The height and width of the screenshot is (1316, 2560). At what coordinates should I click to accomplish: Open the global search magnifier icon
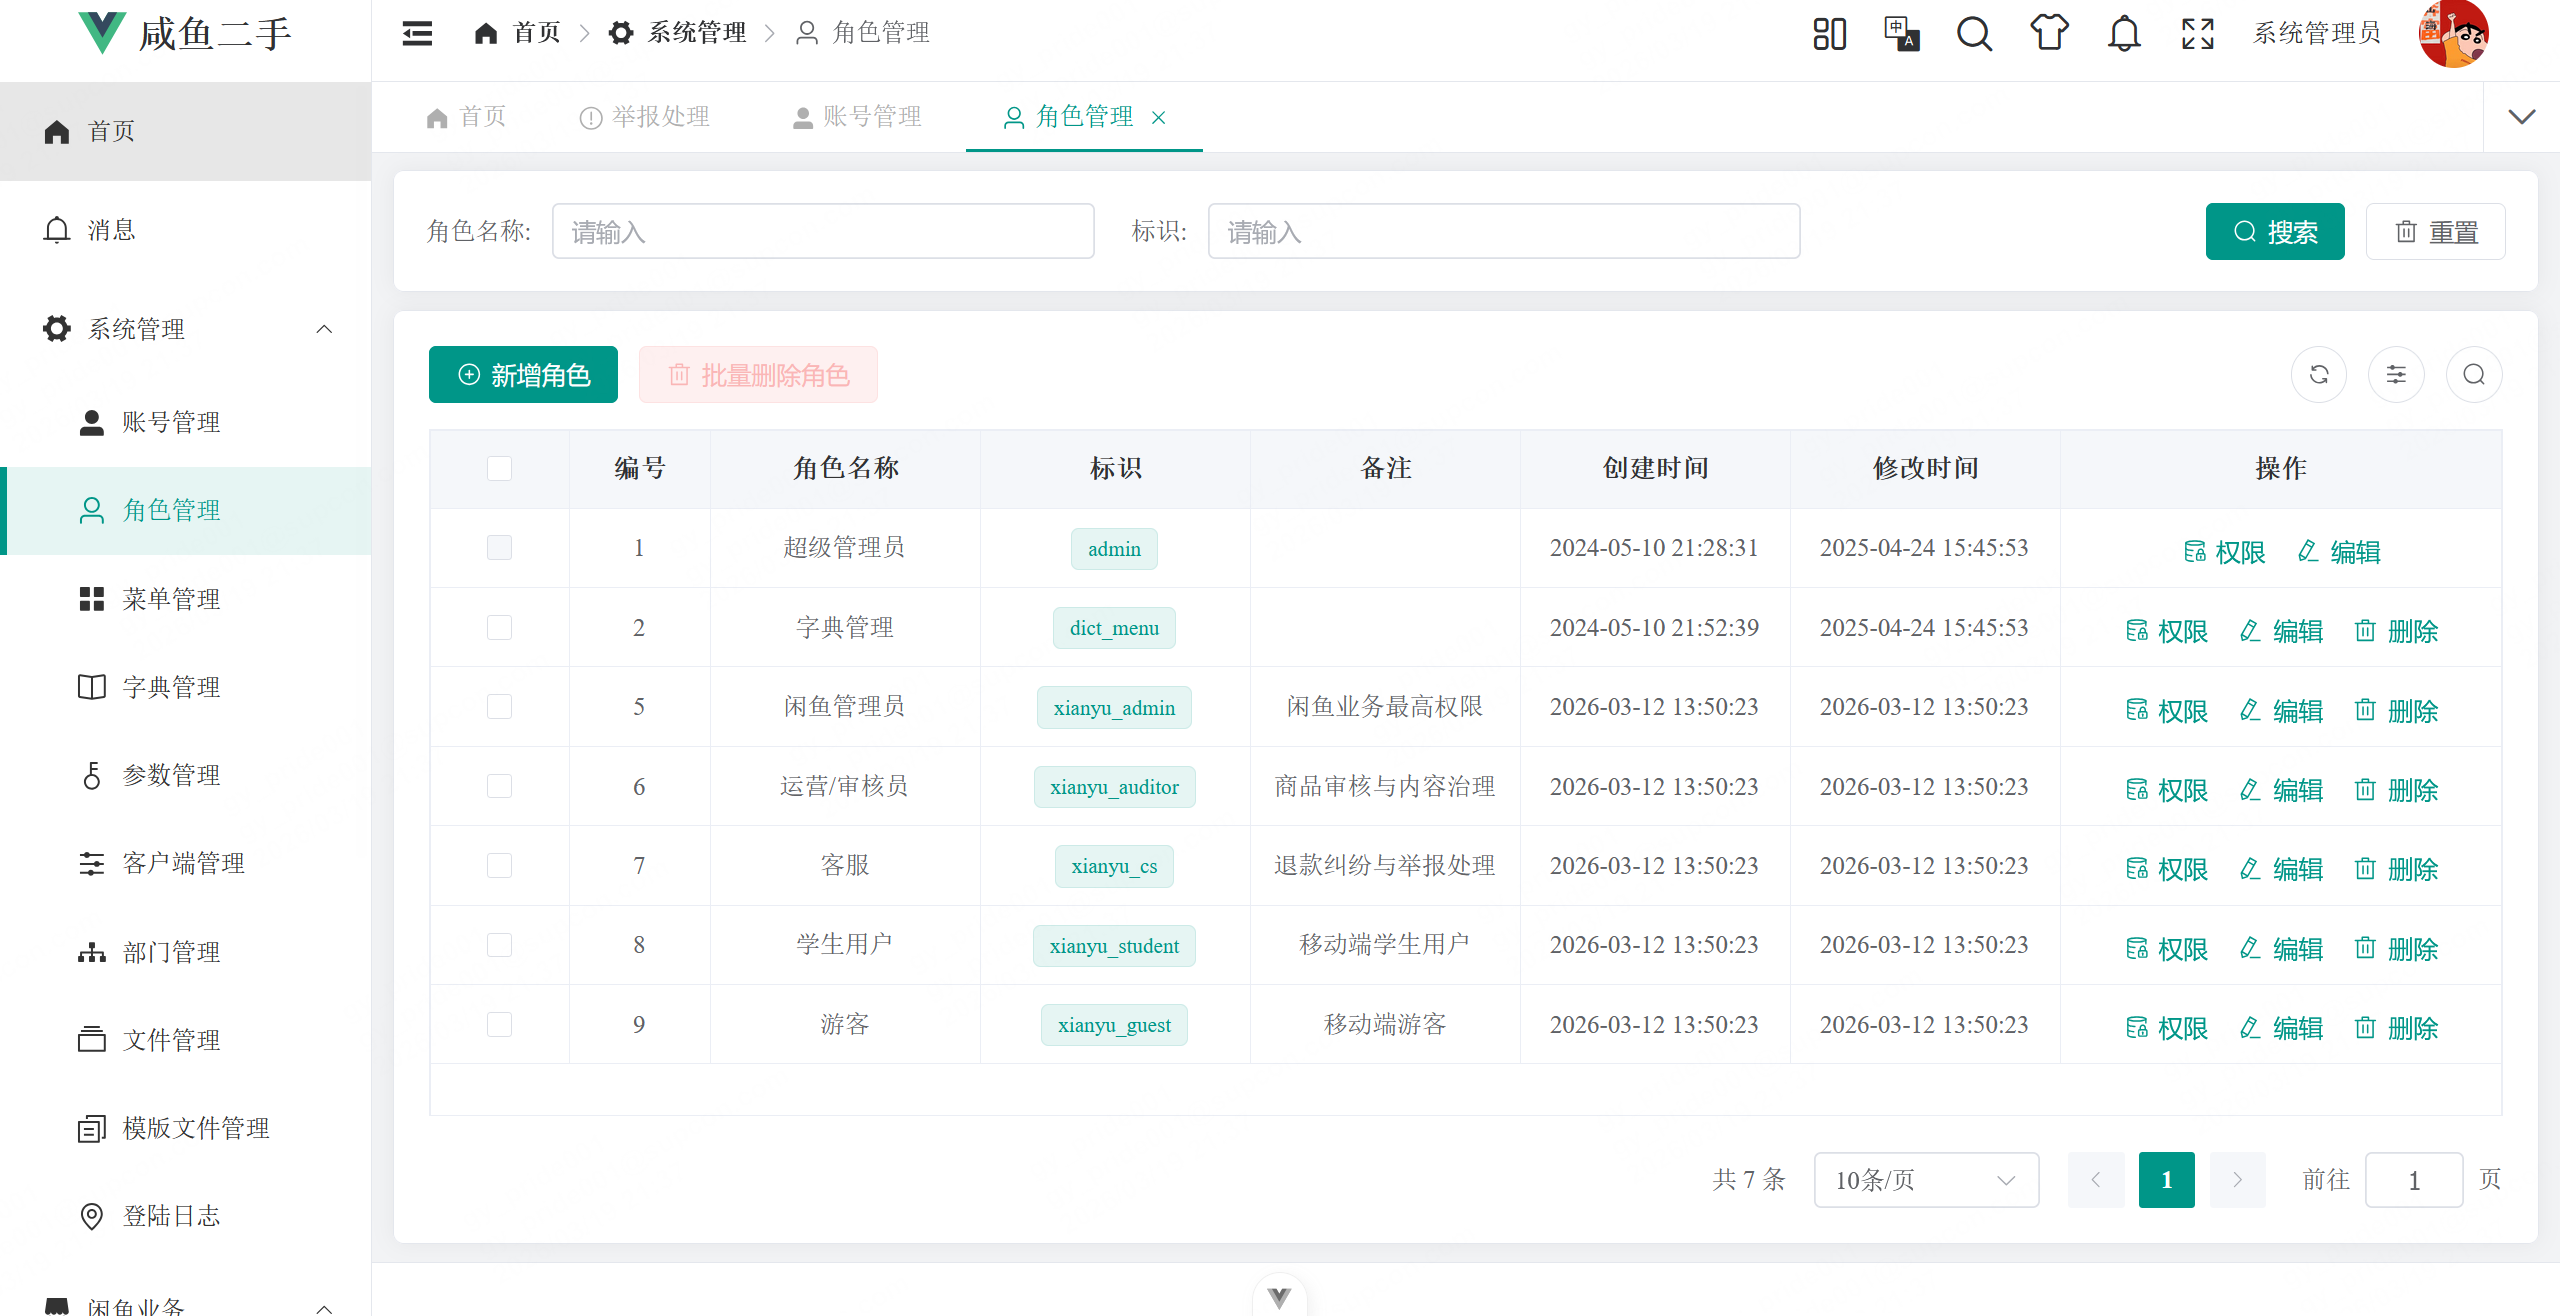(x=1975, y=32)
